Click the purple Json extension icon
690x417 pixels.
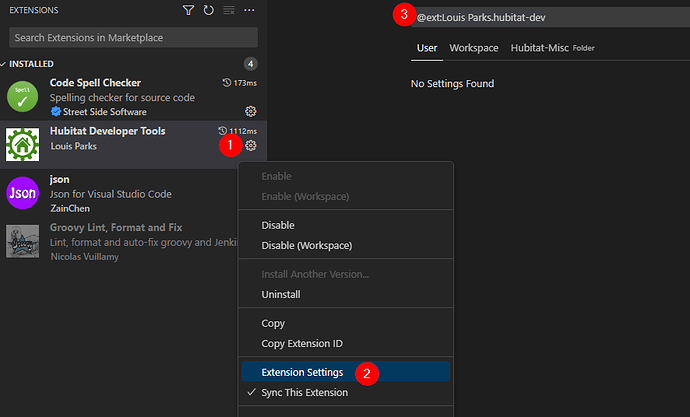tap(22, 193)
